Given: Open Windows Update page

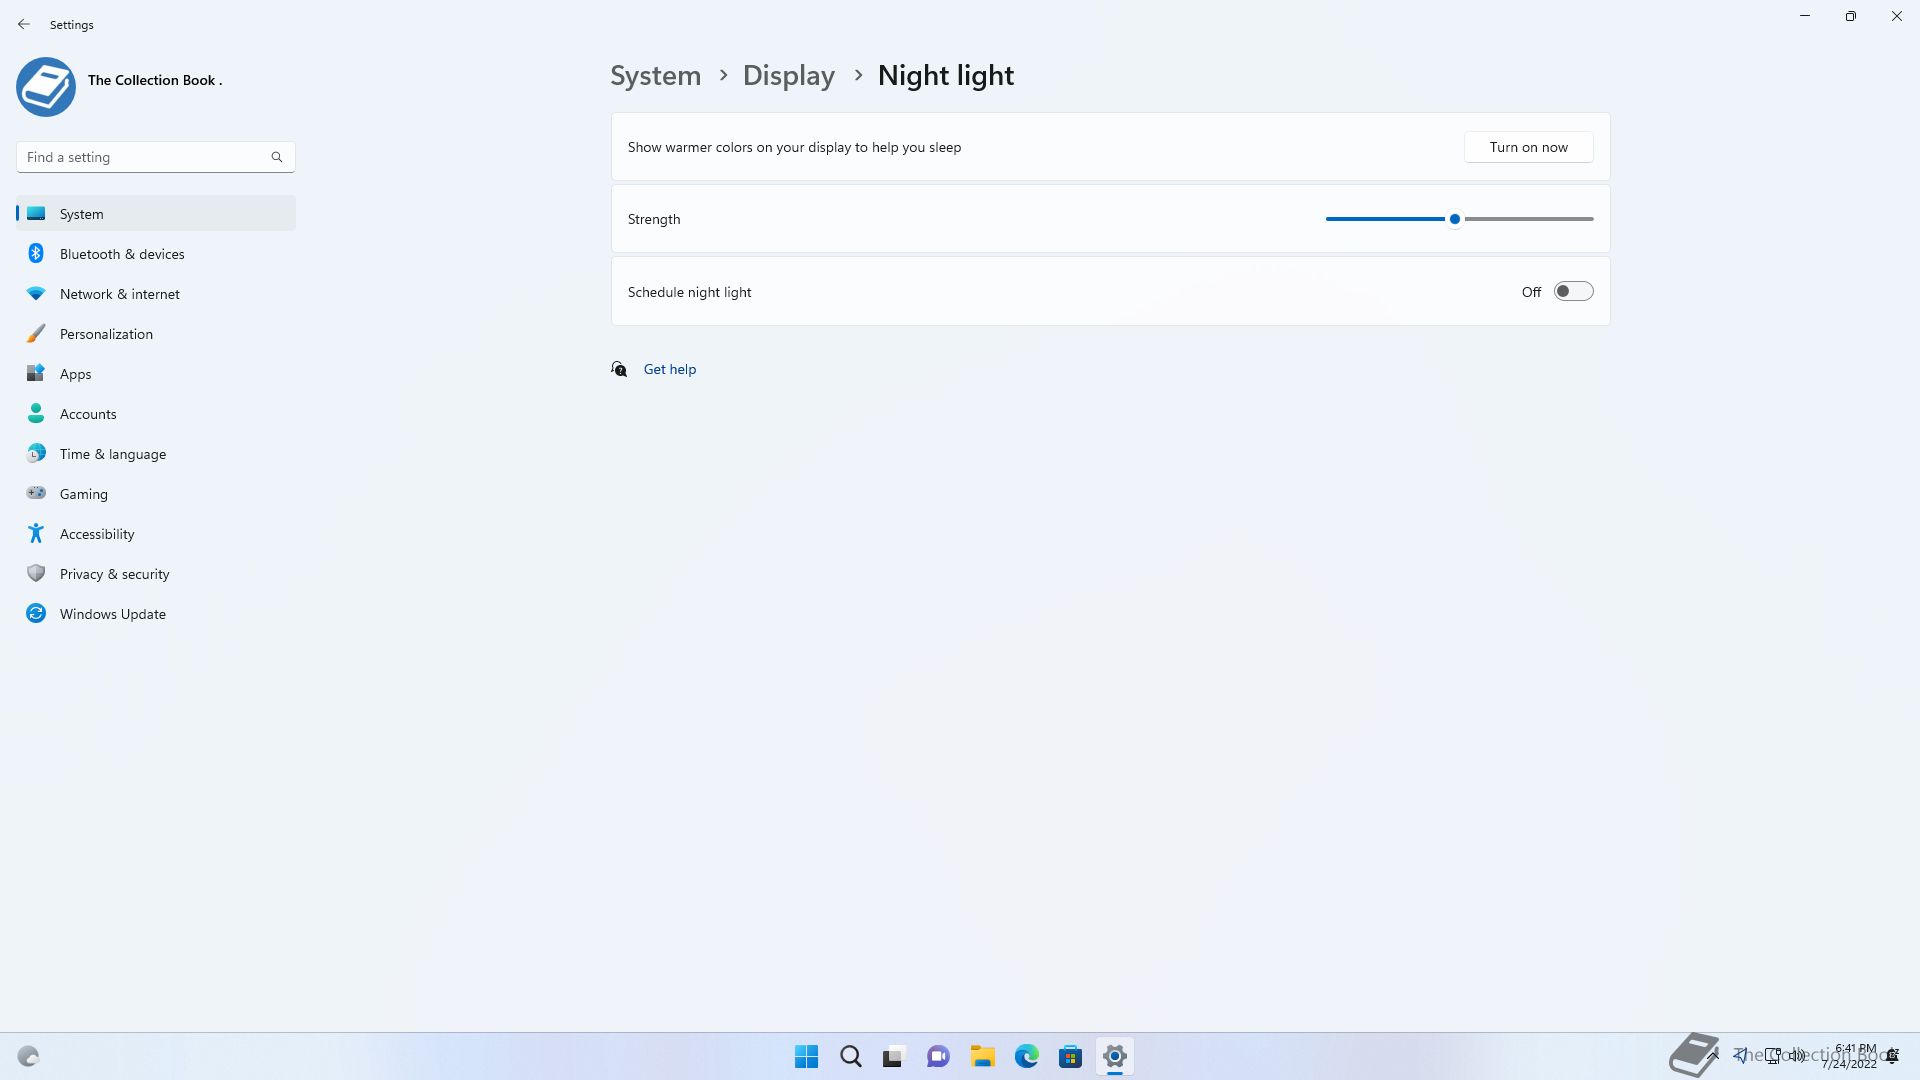Looking at the screenshot, I should click(156, 613).
